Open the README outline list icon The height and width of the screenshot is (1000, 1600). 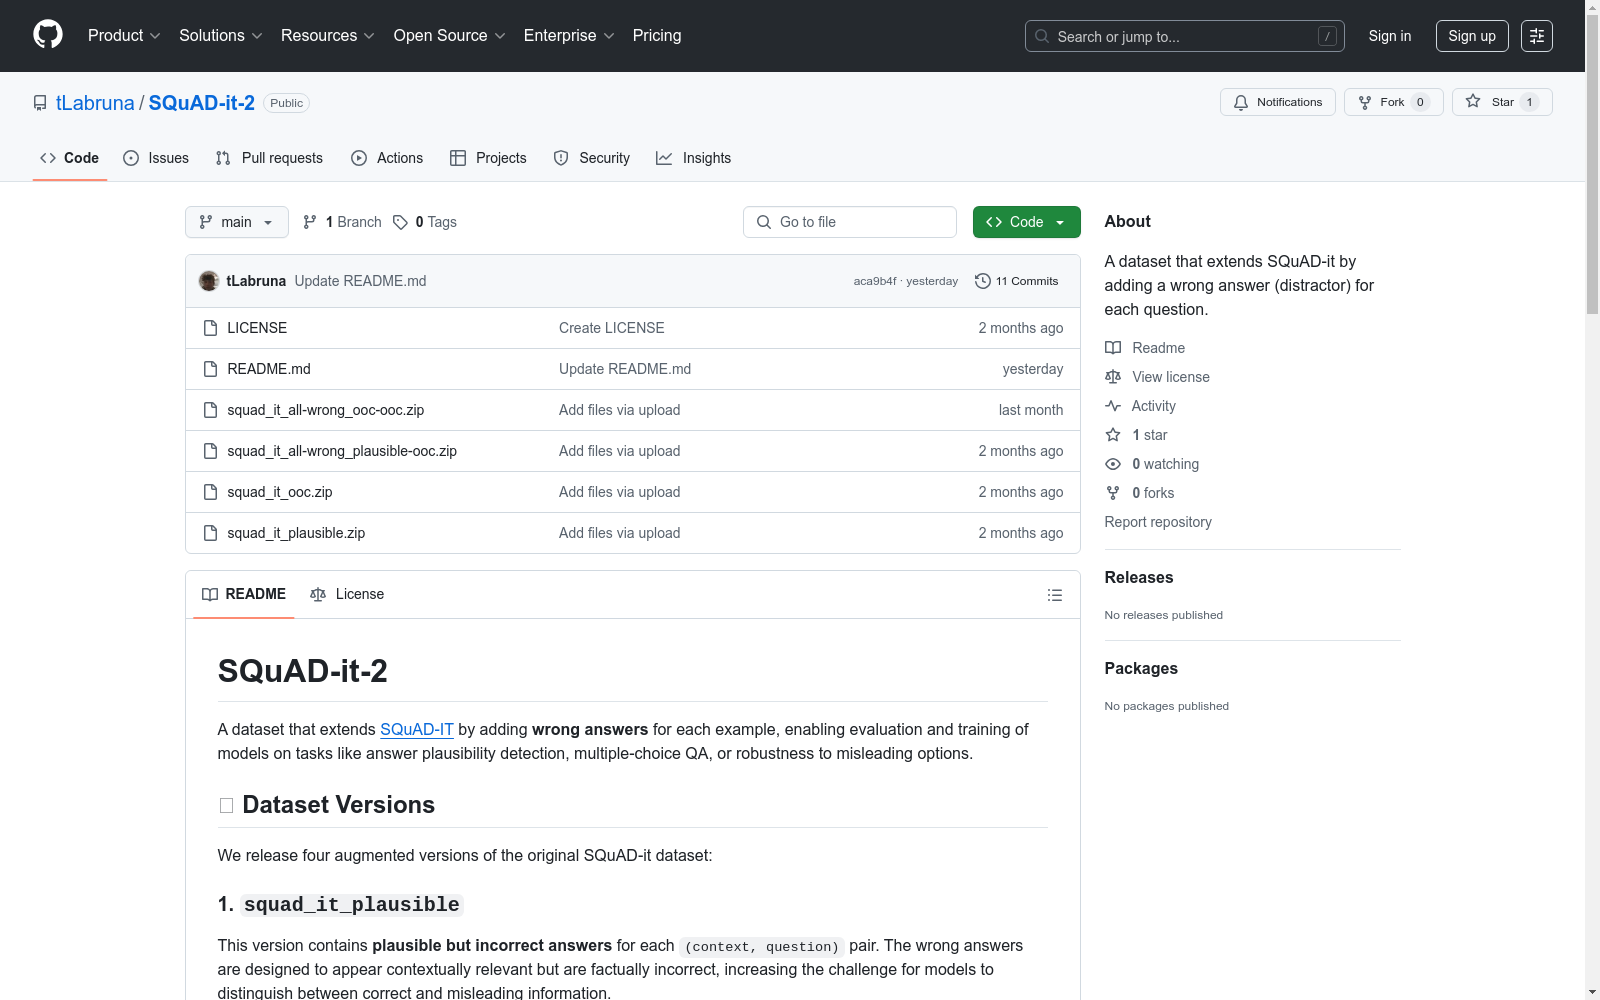(1055, 595)
